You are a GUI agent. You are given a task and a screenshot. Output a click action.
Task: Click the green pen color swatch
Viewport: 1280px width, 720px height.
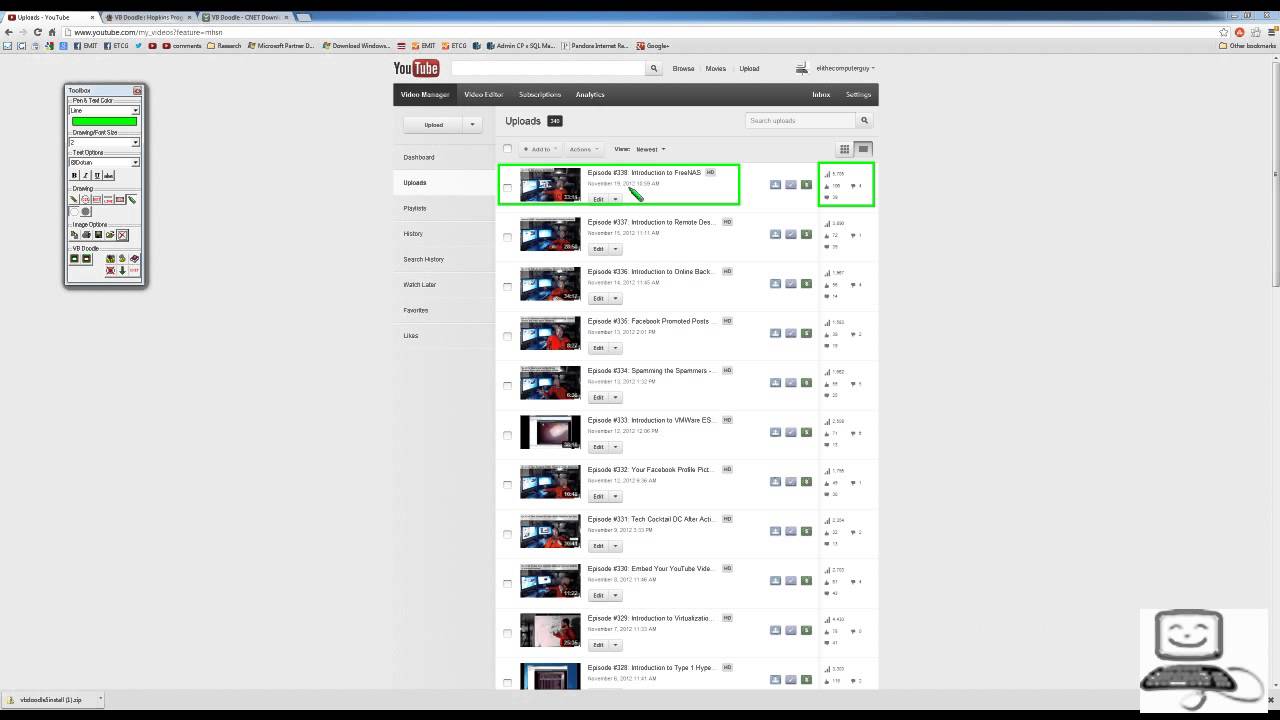(x=104, y=121)
